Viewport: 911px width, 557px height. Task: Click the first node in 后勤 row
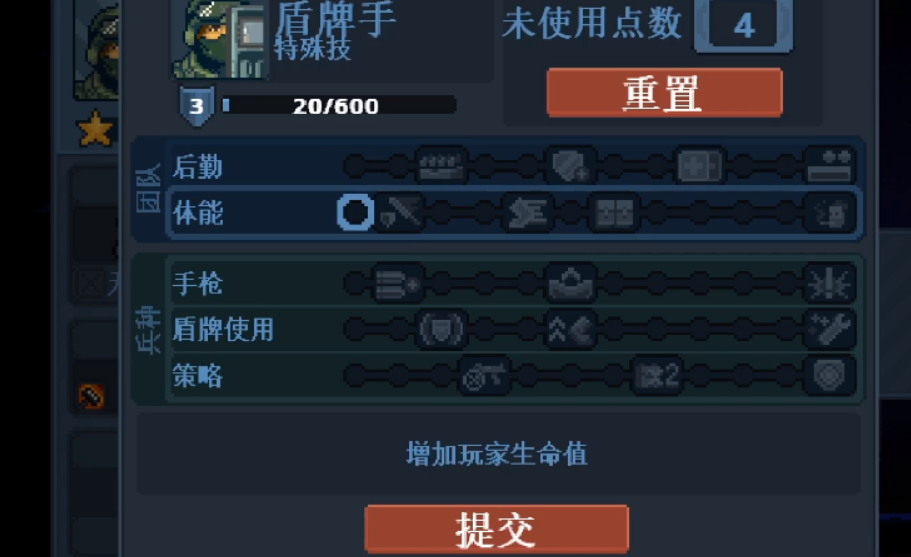click(x=355, y=167)
